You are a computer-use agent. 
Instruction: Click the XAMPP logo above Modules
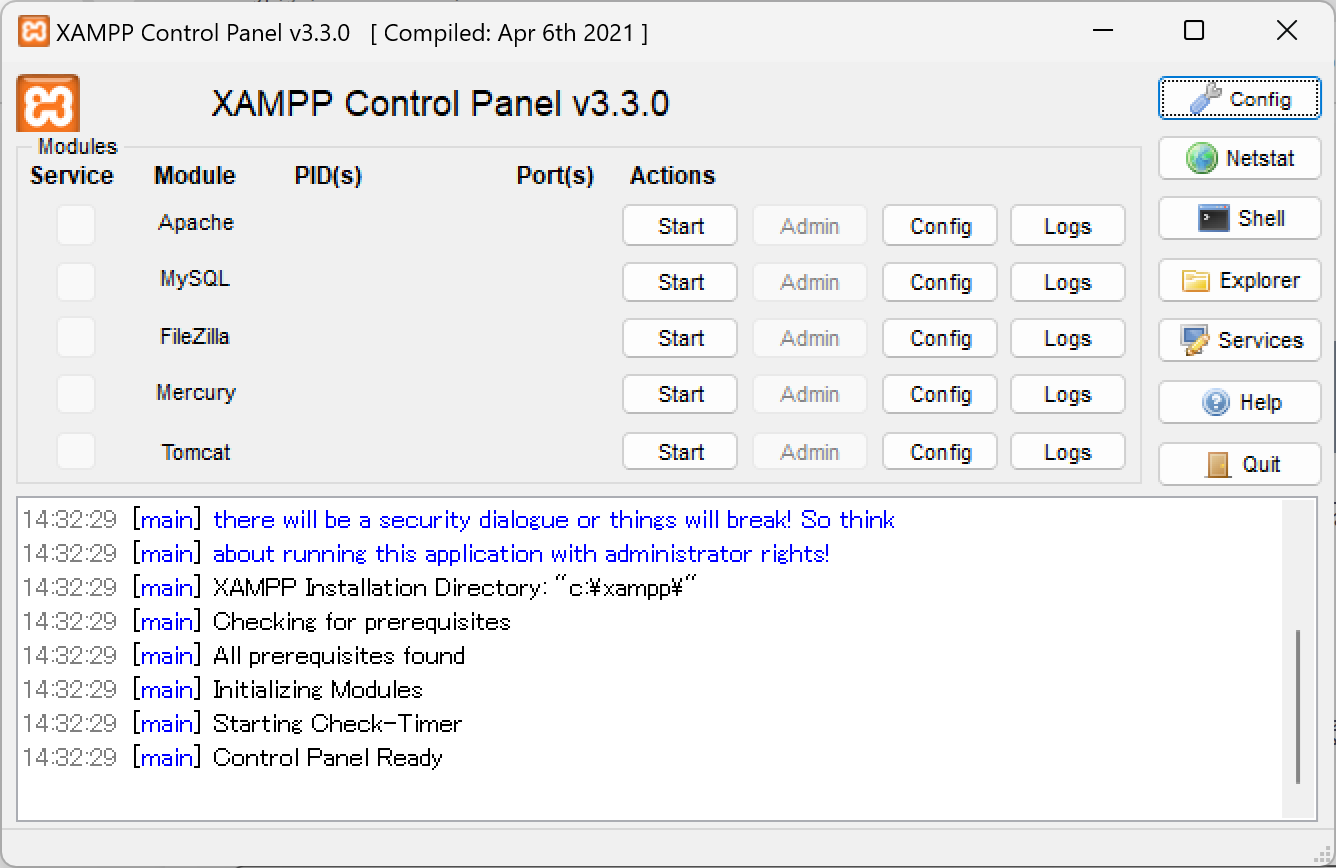[x=47, y=103]
